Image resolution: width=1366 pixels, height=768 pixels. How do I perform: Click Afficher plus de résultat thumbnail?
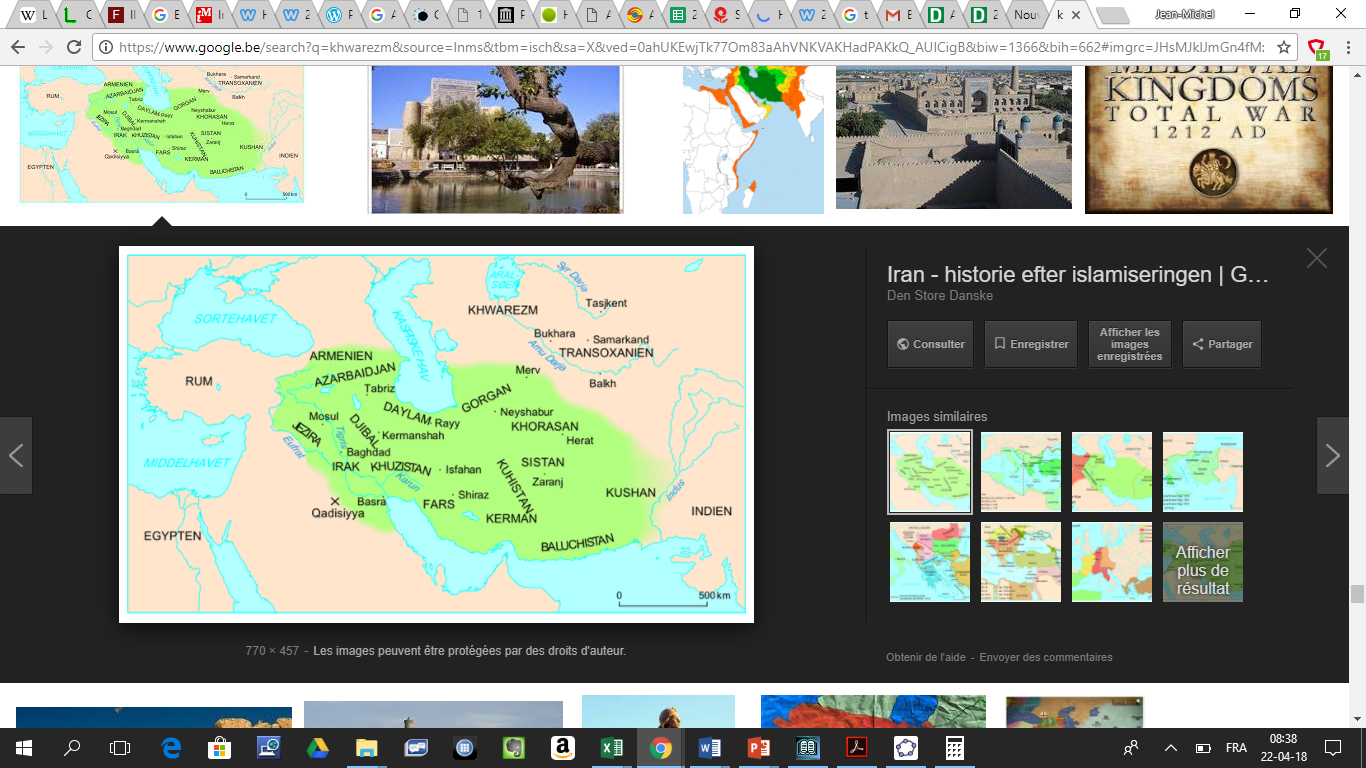pyautogui.click(x=1202, y=562)
